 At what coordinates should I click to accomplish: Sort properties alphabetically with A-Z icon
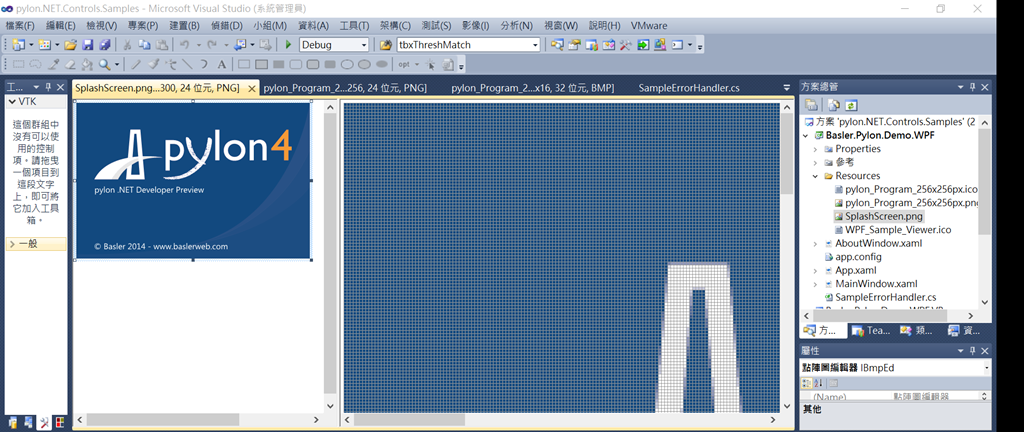click(x=819, y=383)
